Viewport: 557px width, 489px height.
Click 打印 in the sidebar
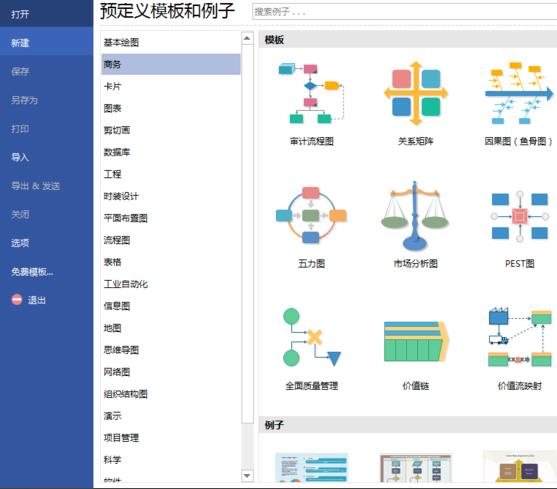[x=20, y=129]
